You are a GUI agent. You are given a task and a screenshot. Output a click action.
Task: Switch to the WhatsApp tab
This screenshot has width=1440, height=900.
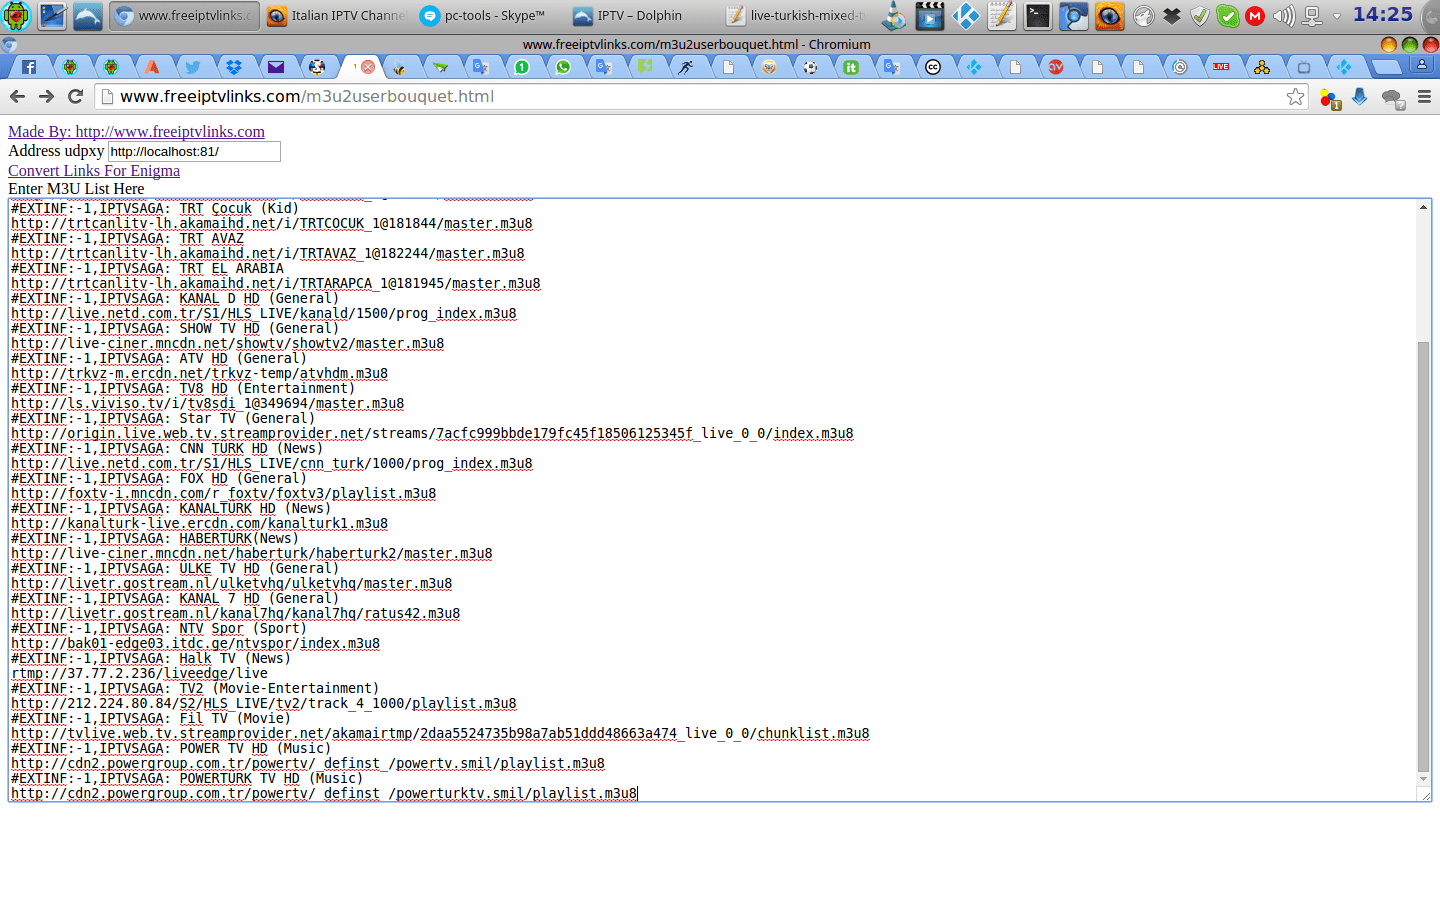coord(563,67)
